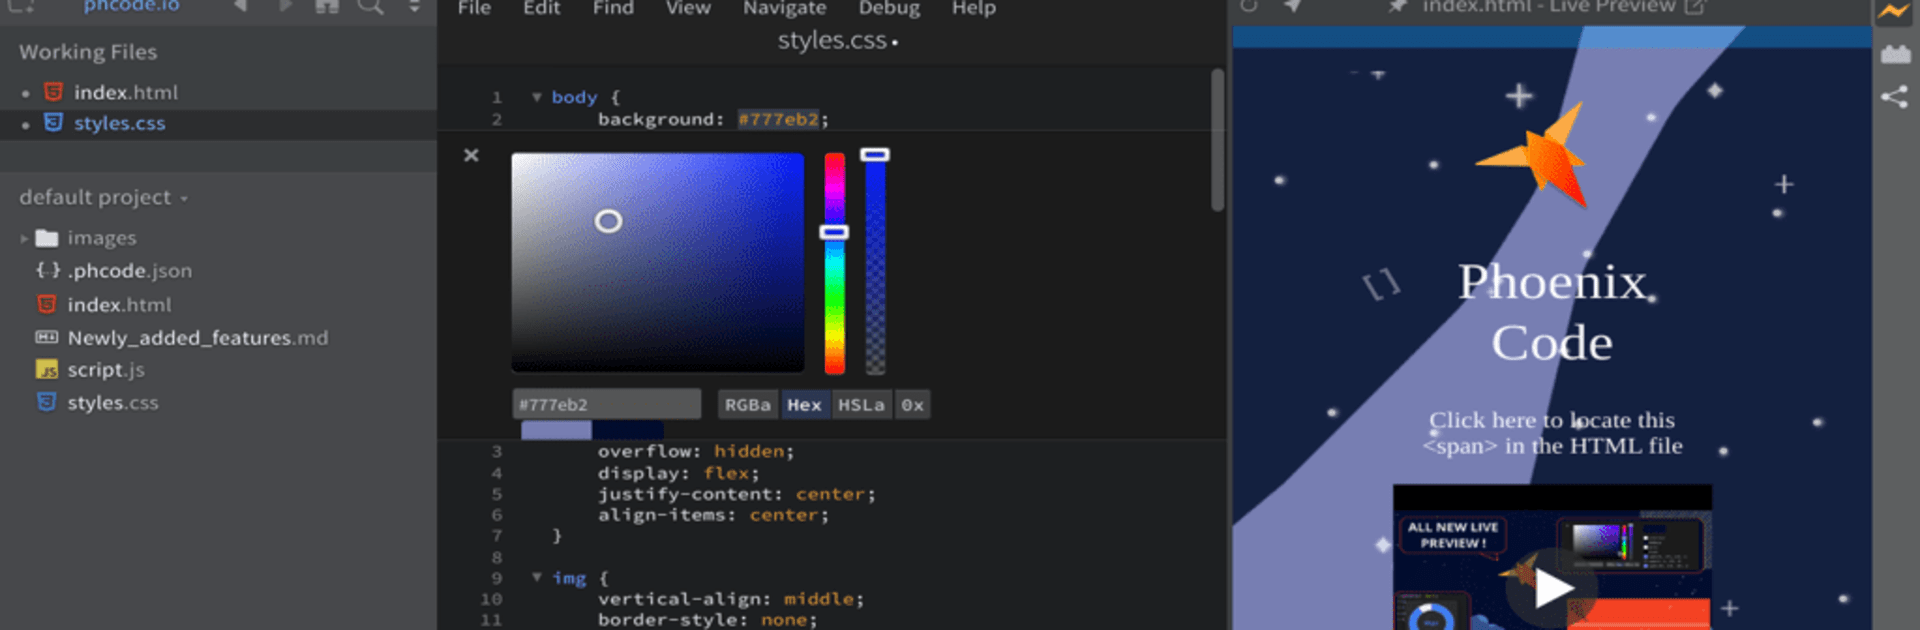This screenshot has width=1920, height=630.
Task: Open index.html in project tree
Action: pos(119,305)
